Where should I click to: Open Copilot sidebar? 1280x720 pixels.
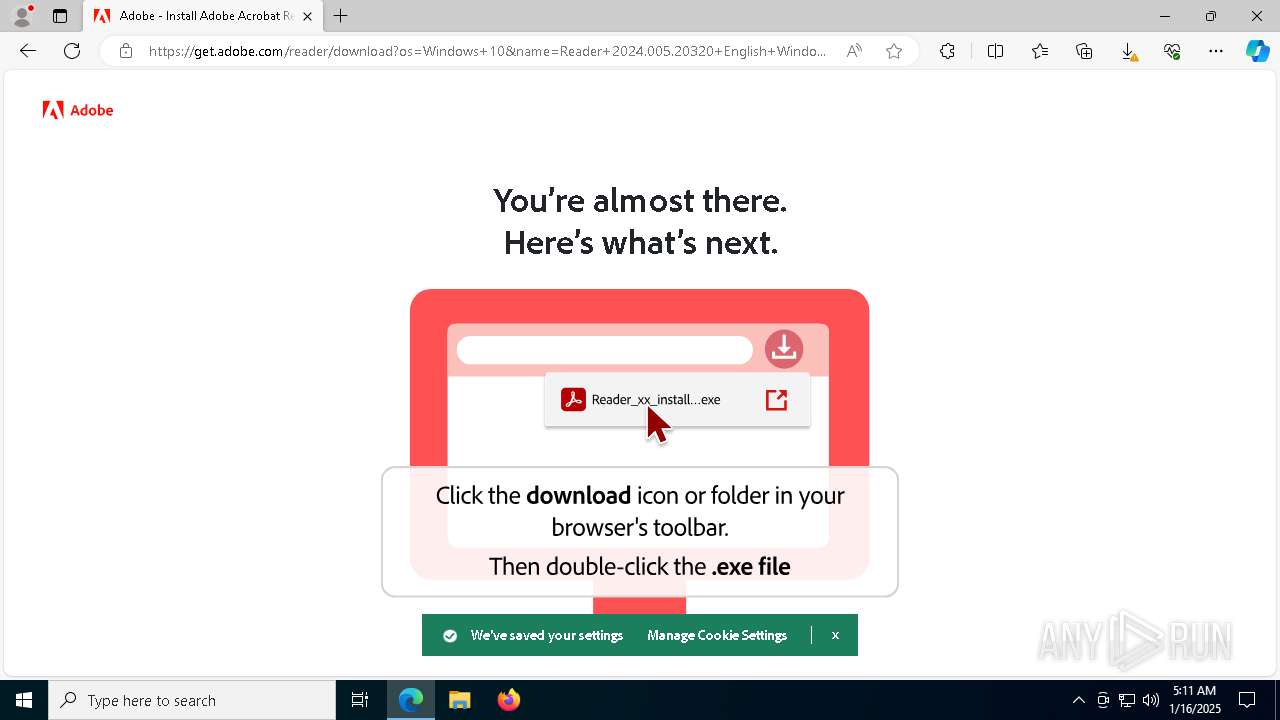[1257, 51]
